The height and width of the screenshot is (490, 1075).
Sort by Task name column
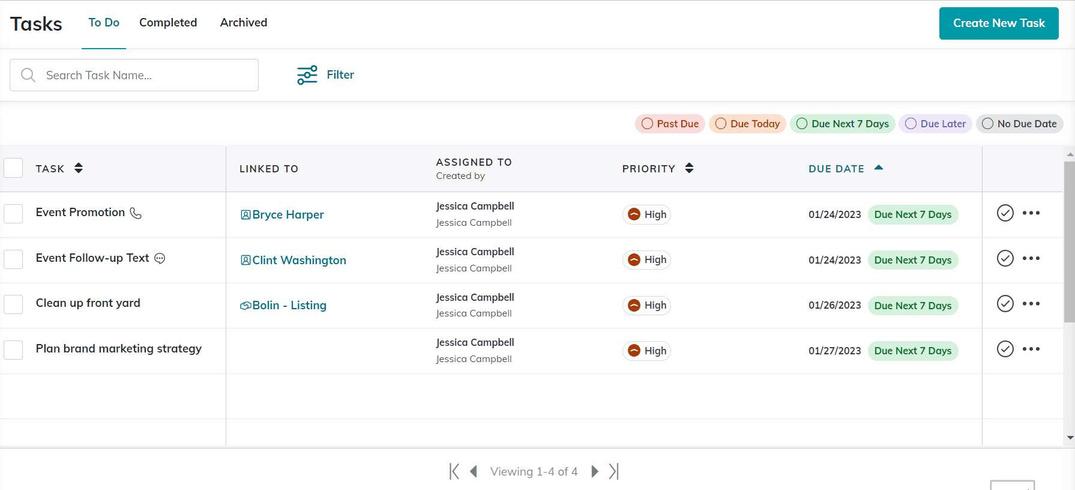79,168
